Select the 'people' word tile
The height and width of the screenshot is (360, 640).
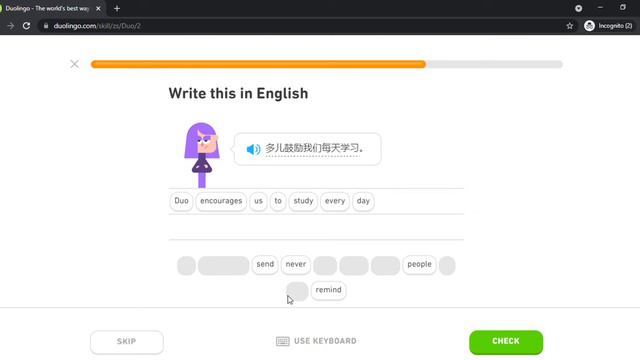tap(419, 264)
